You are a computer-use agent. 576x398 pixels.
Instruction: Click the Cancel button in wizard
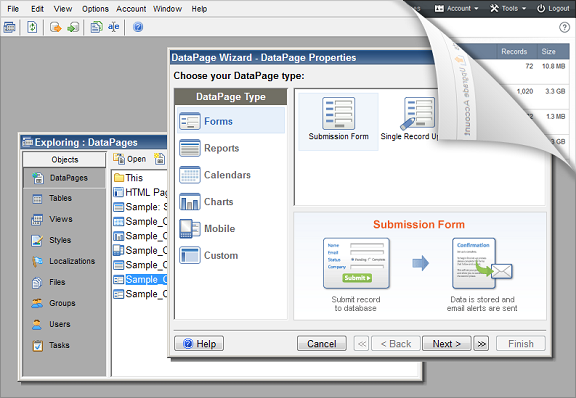coord(322,344)
